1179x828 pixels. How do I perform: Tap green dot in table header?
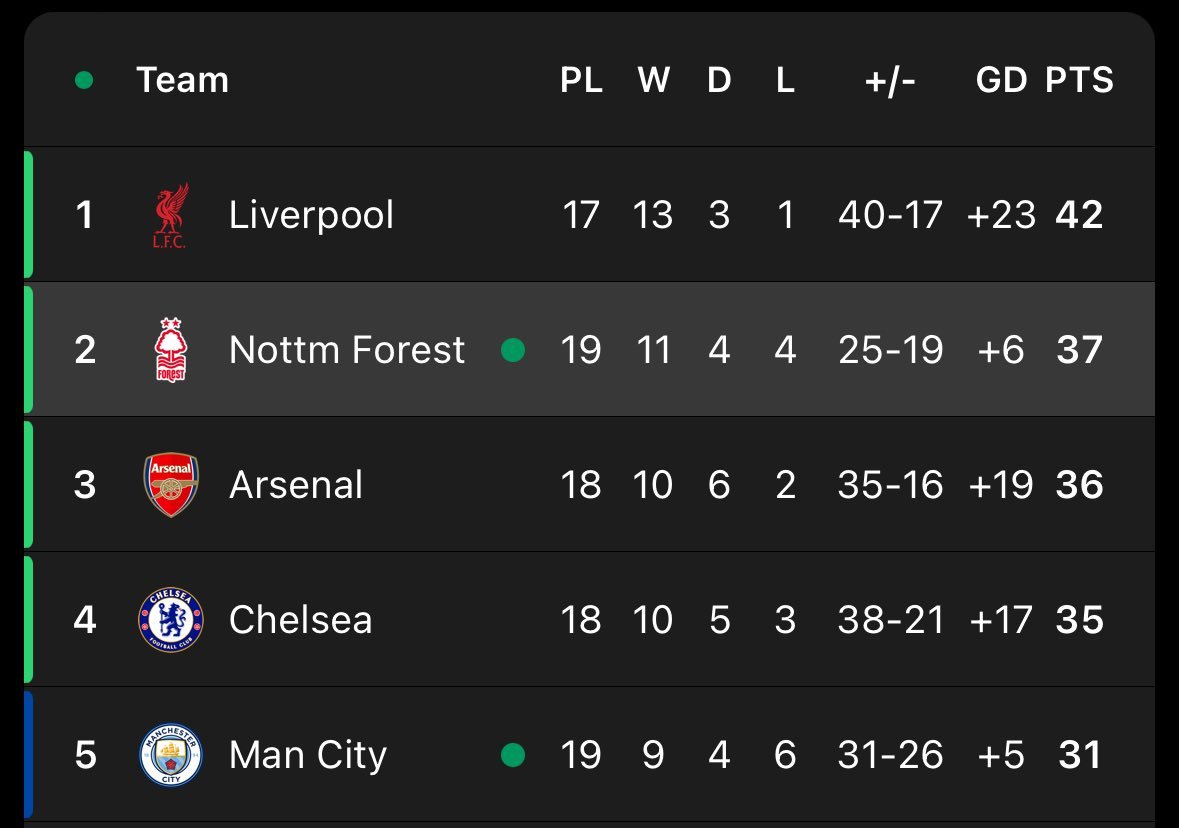(84, 80)
